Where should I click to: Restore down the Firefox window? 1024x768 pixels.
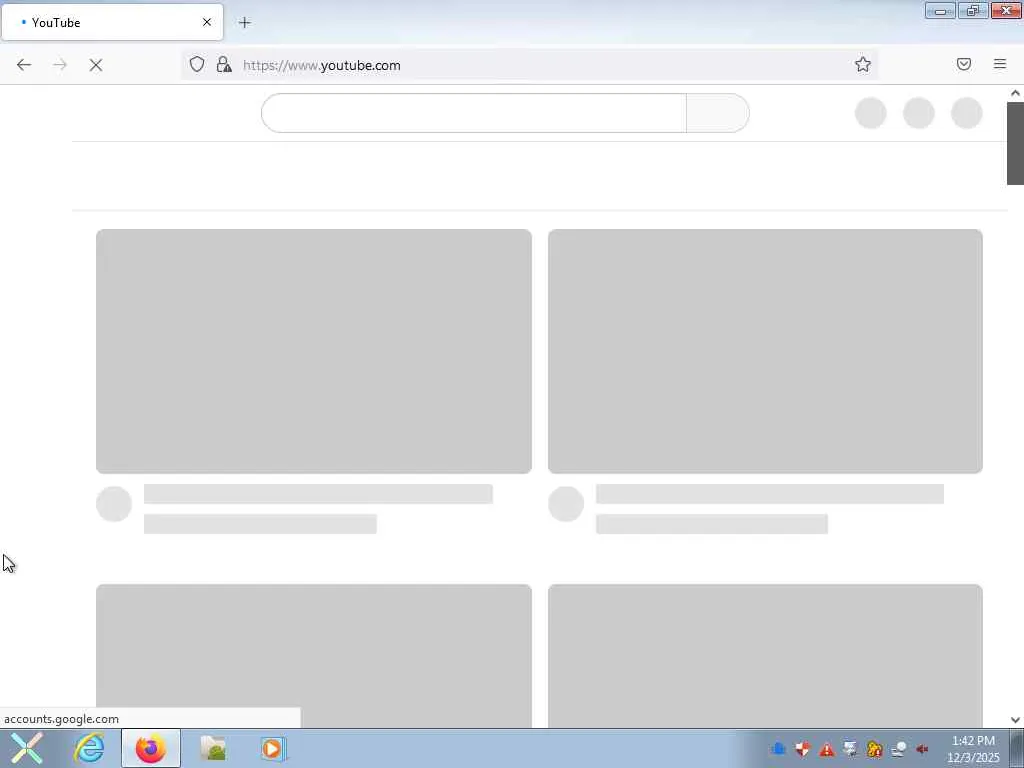[973, 10]
